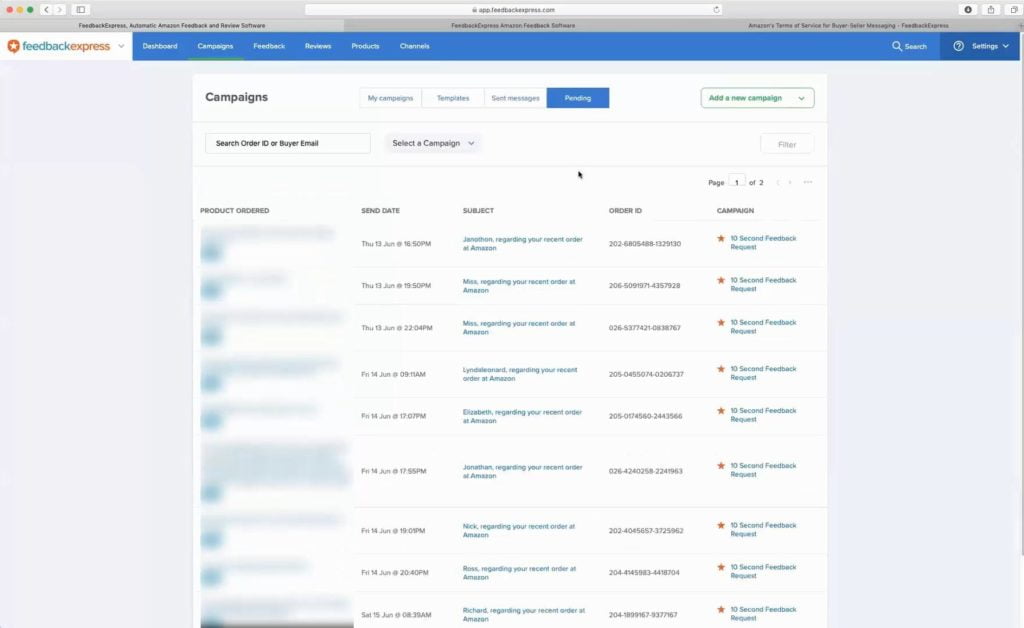Open the Safari downloads icon
Image resolution: width=1024 pixels, height=628 pixels.
coord(968,10)
